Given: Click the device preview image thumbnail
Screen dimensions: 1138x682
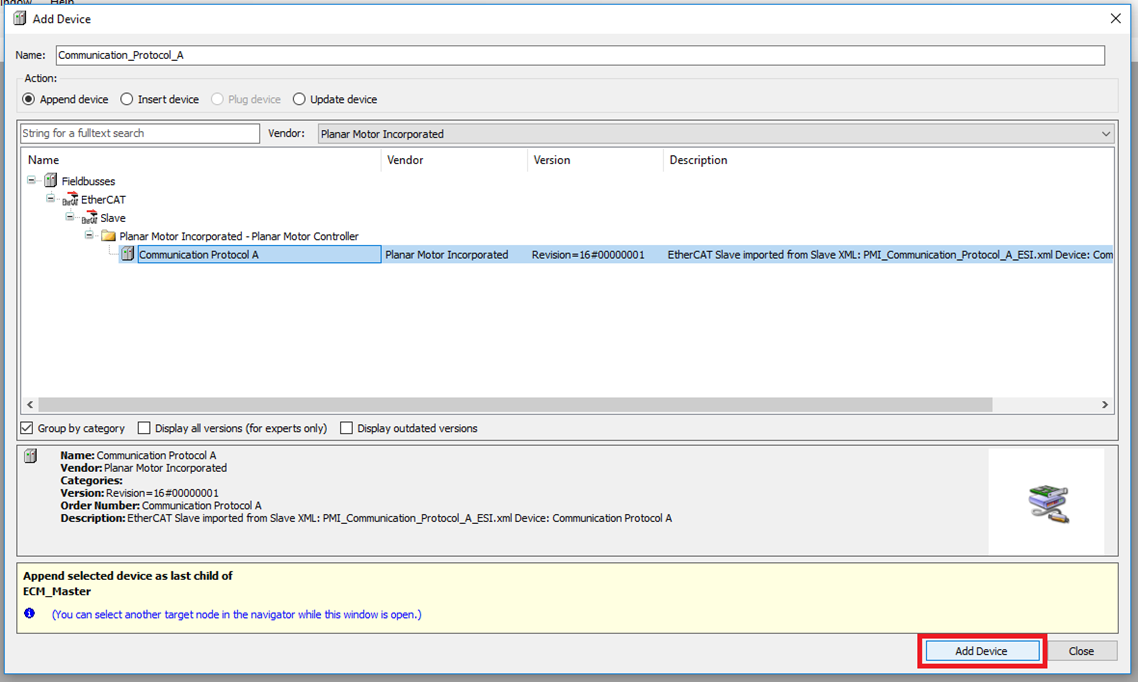Looking at the screenshot, I should (x=1047, y=501).
